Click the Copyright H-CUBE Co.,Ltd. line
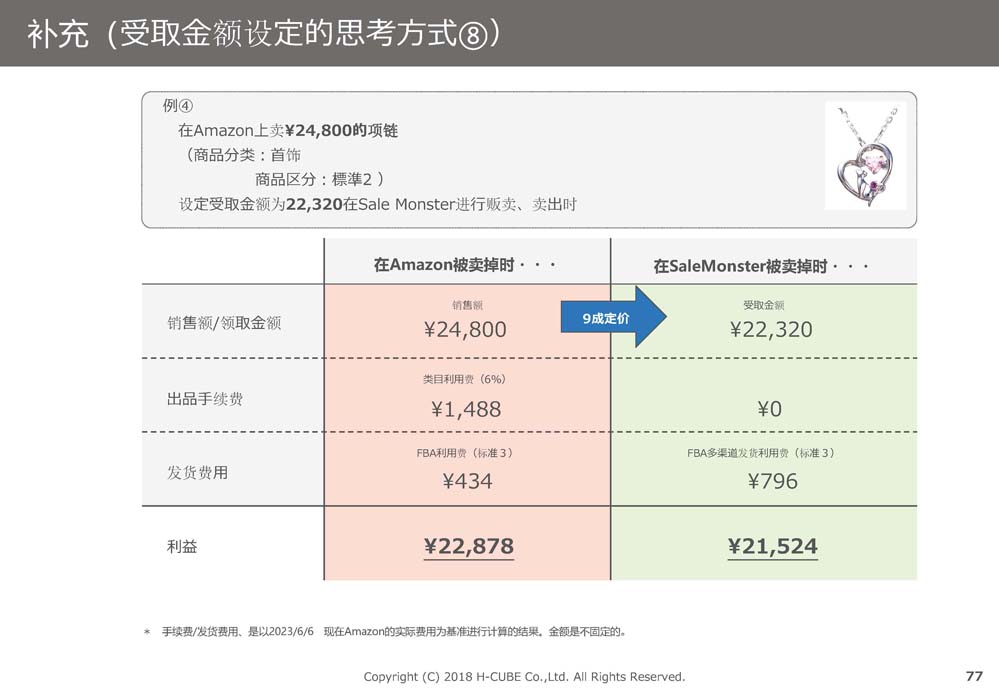Screen dimensions: 999x692 coord(524,677)
